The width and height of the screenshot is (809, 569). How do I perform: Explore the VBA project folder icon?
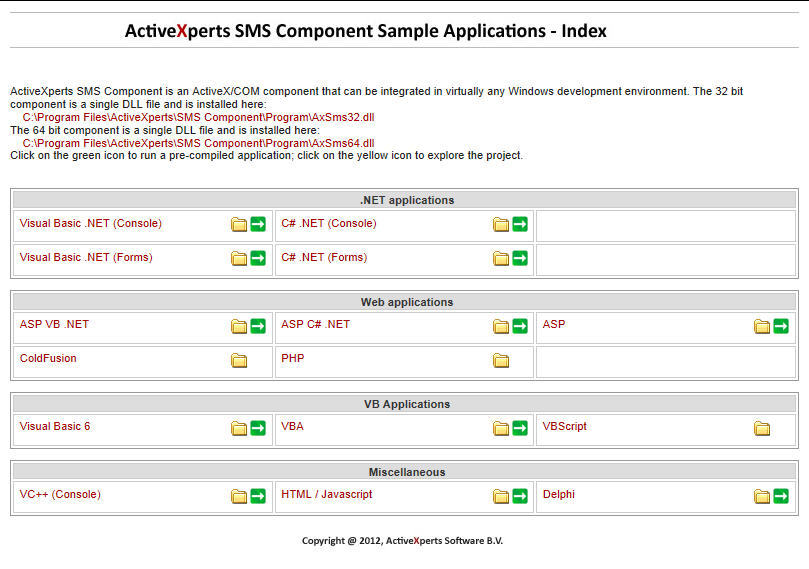click(501, 429)
